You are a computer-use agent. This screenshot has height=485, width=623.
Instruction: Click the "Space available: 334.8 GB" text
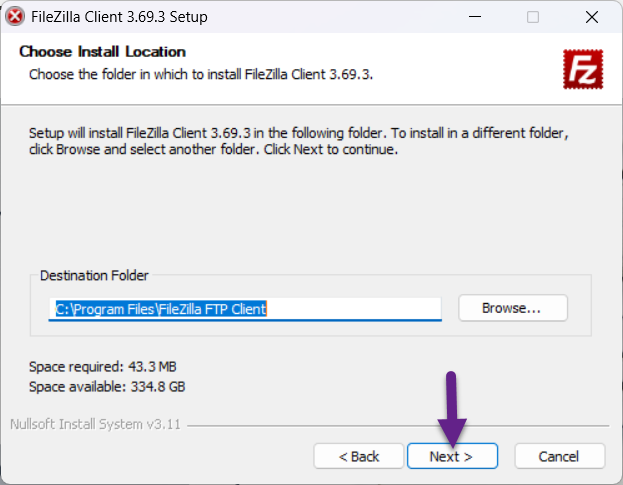[x=107, y=386]
